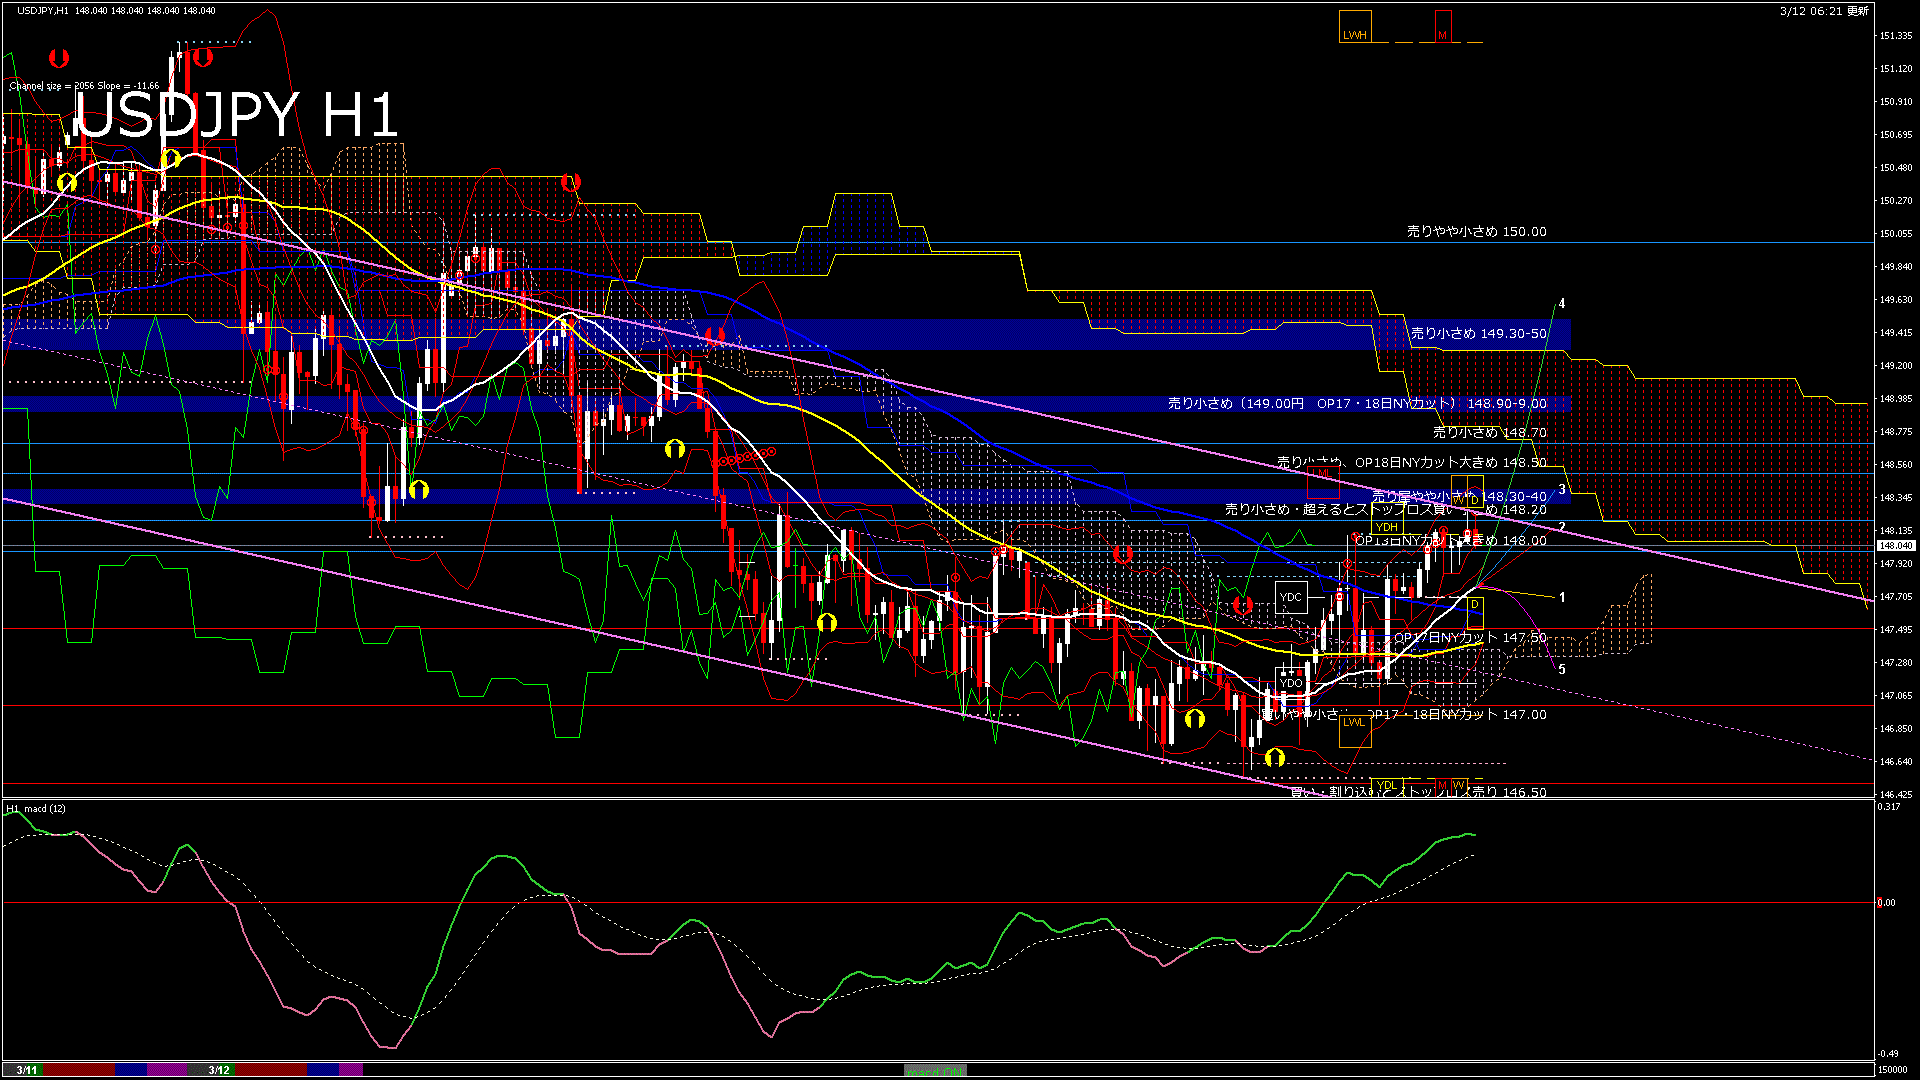Click the 3/11 date marker

click(27, 1070)
